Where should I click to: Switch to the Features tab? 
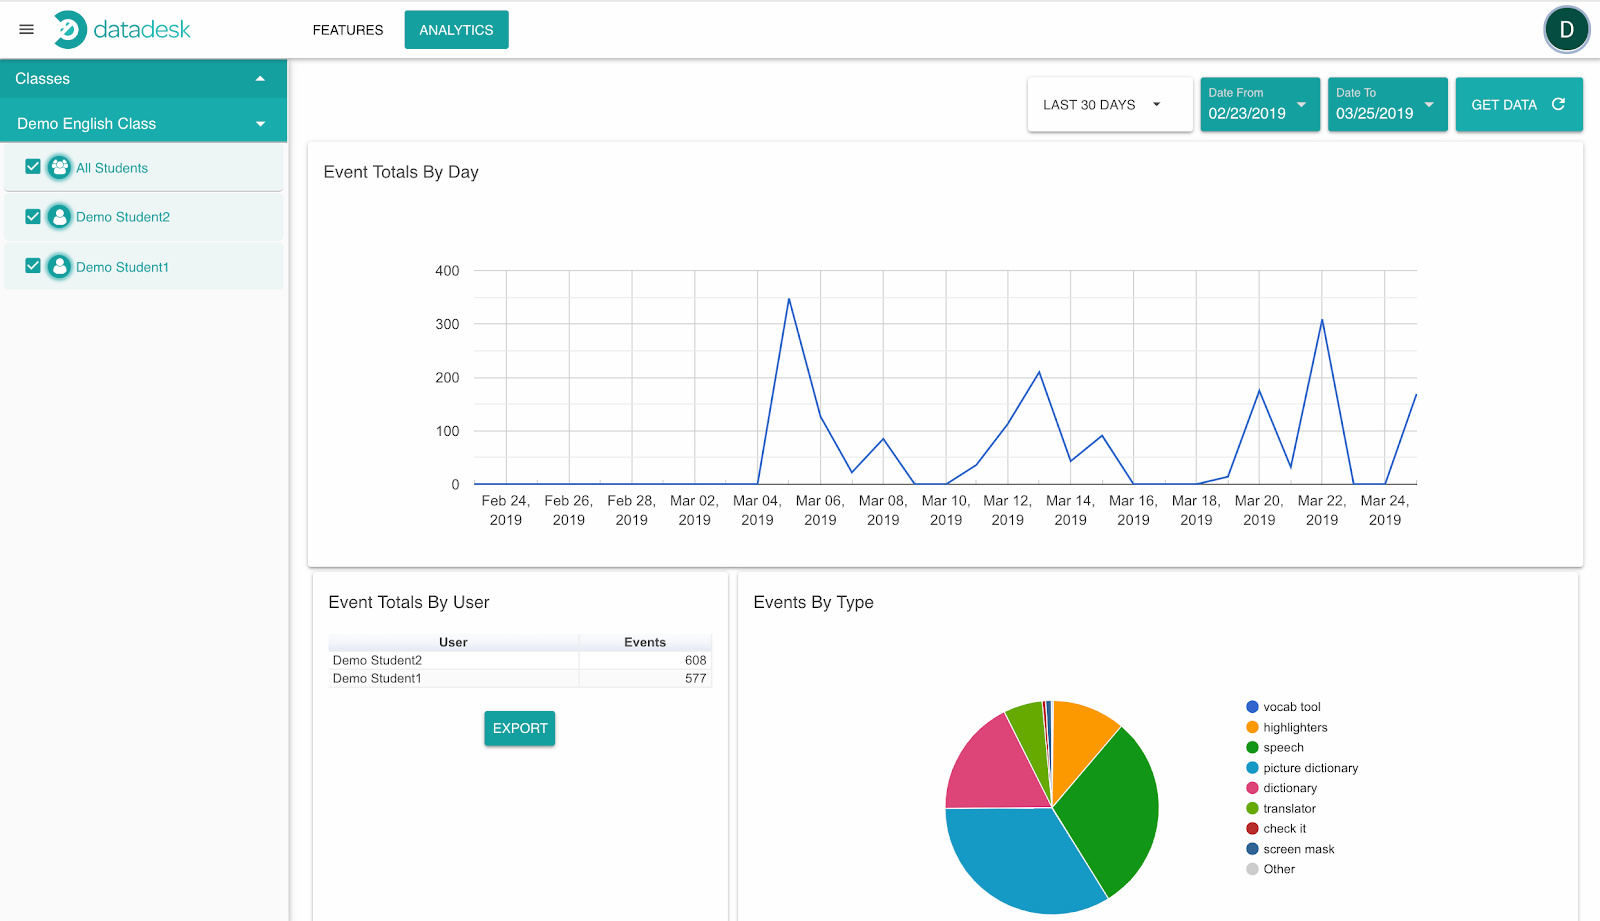[348, 30]
